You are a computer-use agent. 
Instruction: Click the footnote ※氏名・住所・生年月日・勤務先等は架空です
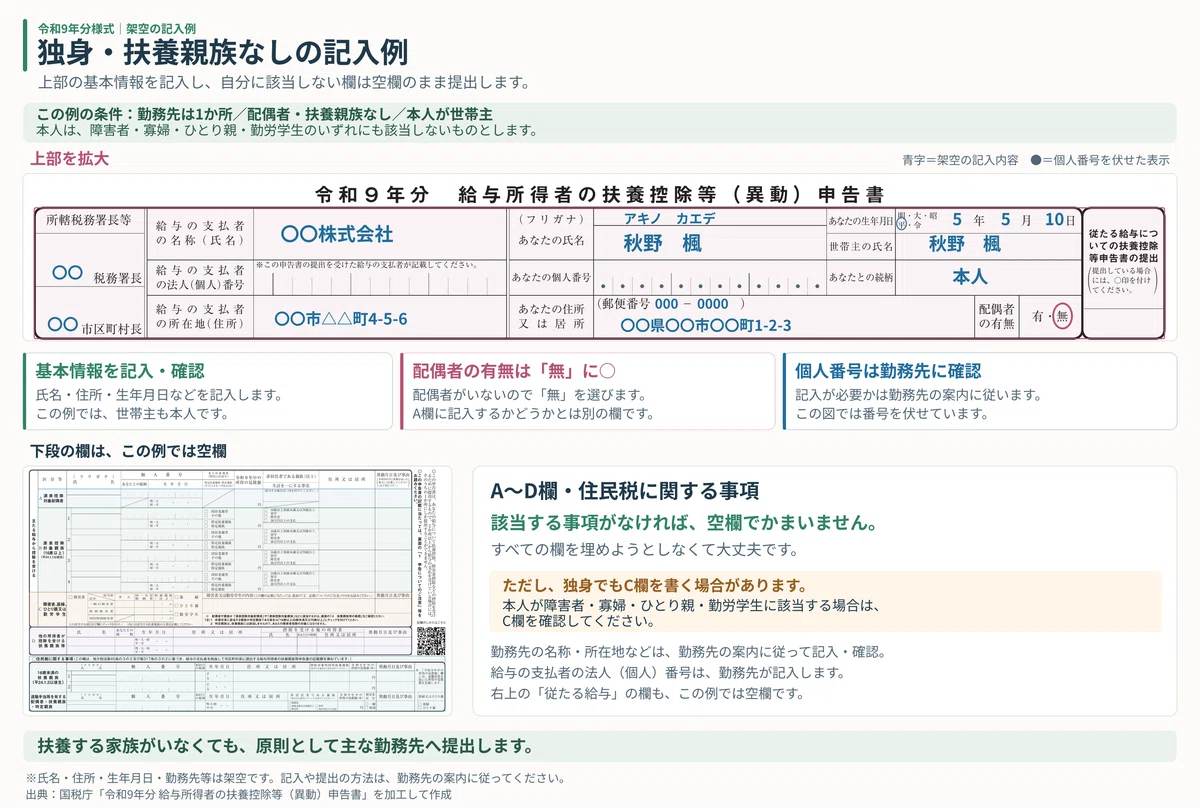[x=294, y=778]
